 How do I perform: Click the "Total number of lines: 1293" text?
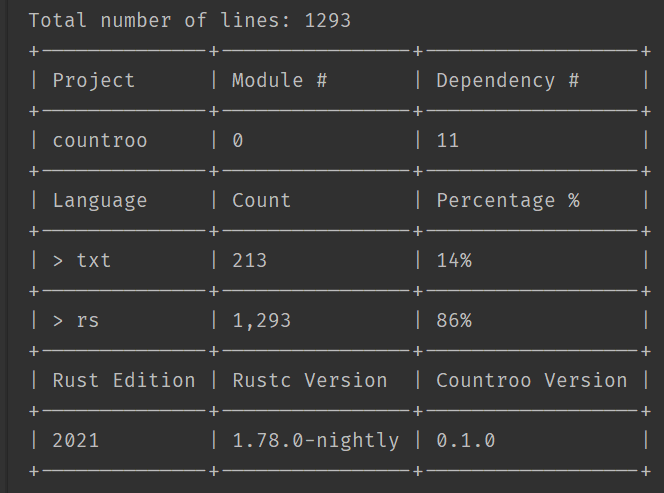pos(189,20)
